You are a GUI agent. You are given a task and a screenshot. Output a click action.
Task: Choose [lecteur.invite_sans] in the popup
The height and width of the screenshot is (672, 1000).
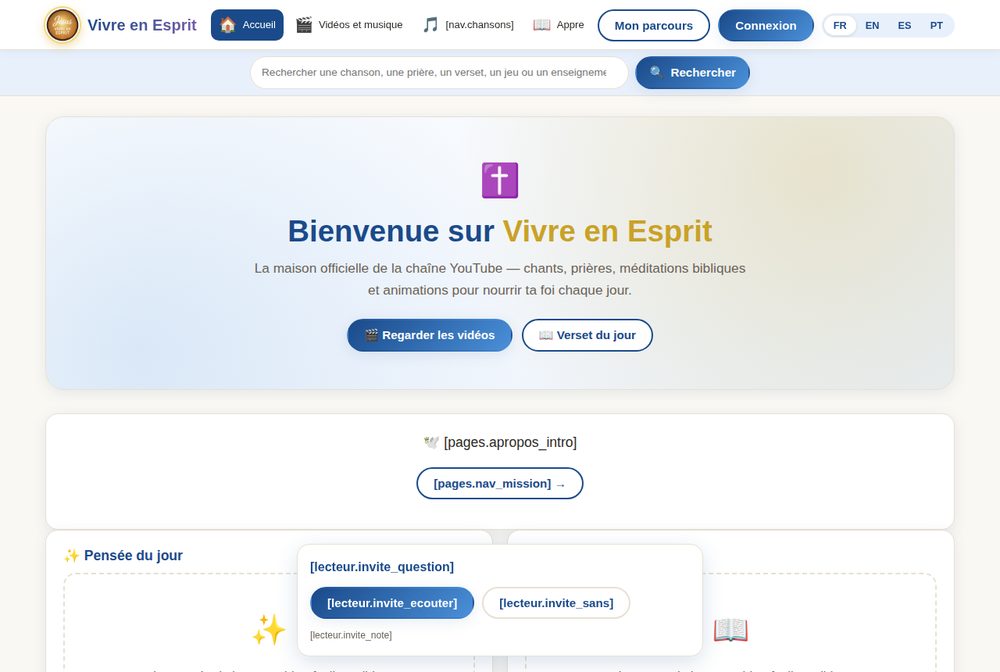point(556,603)
